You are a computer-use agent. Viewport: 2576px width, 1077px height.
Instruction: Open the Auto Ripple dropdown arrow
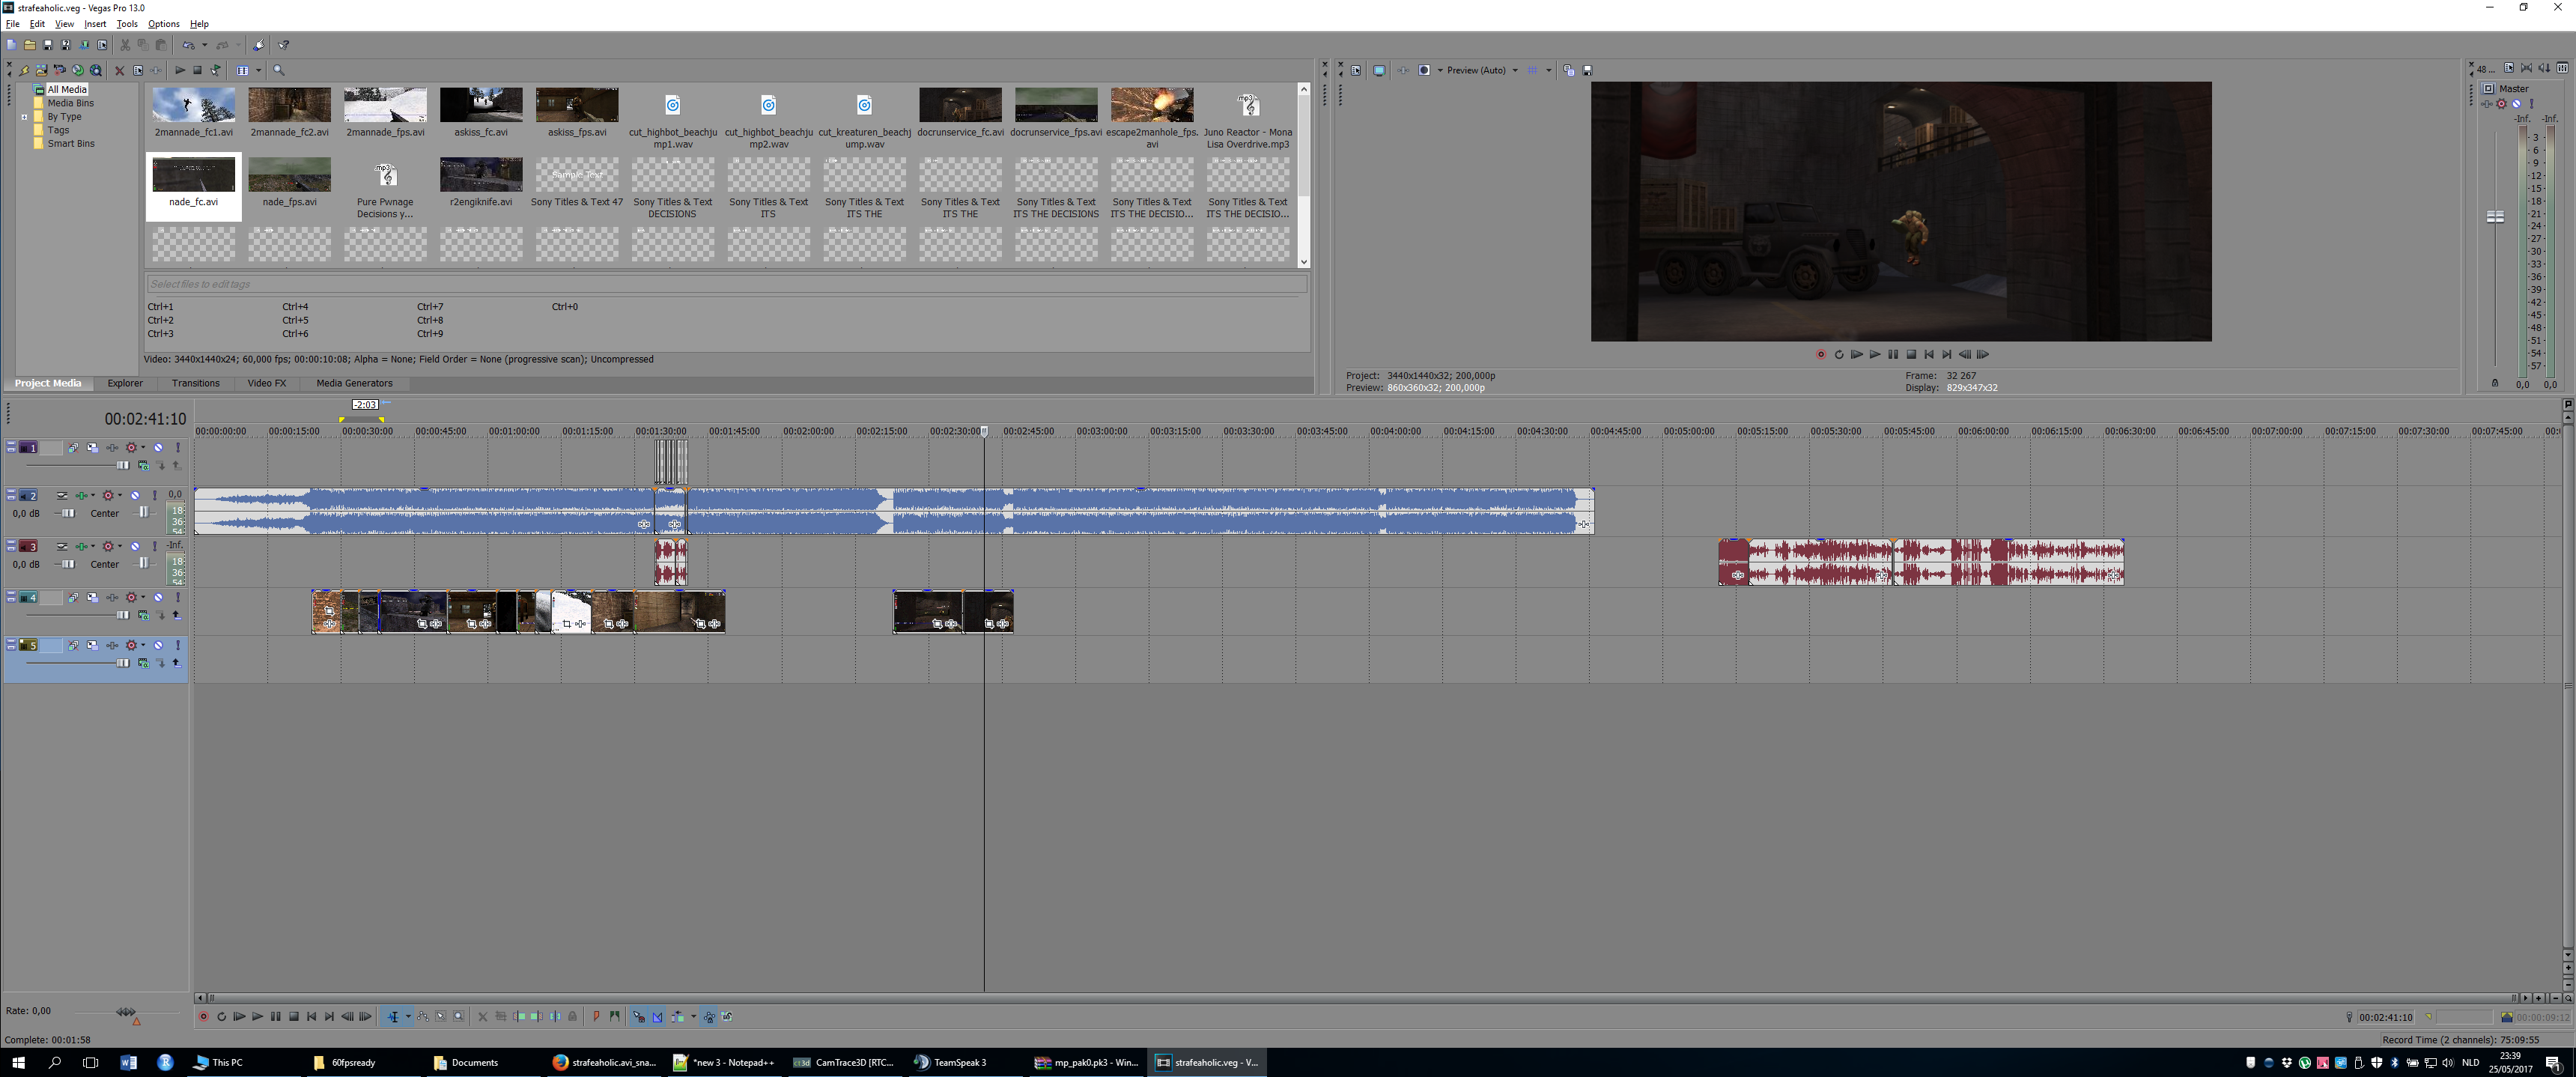(694, 1017)
